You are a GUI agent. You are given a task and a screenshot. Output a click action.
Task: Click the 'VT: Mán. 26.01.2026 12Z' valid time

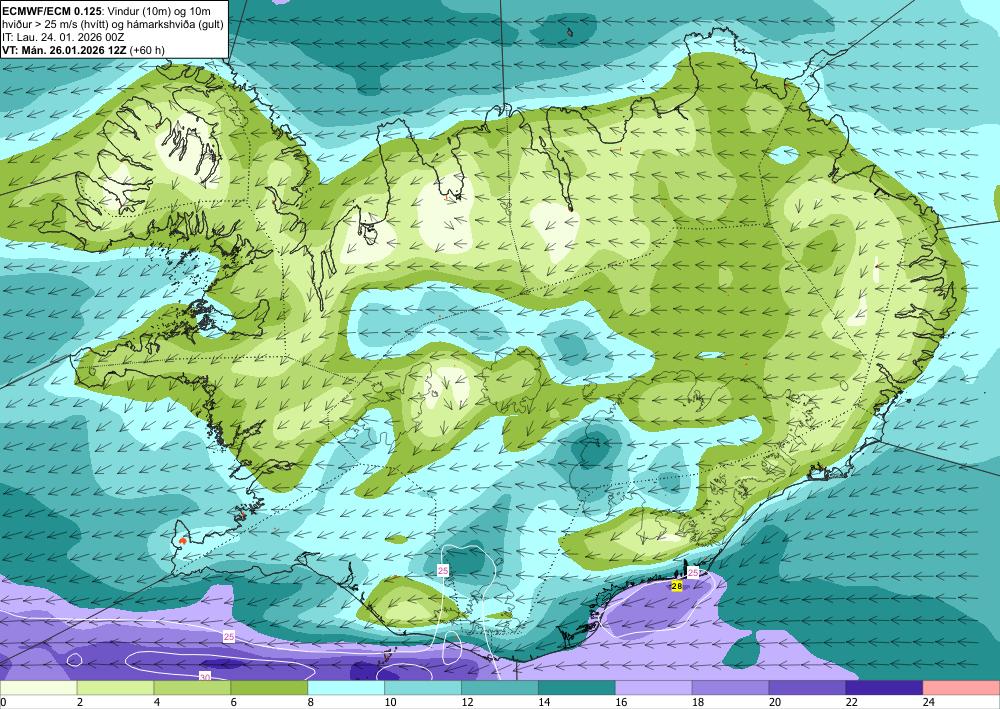click(64, 50)
